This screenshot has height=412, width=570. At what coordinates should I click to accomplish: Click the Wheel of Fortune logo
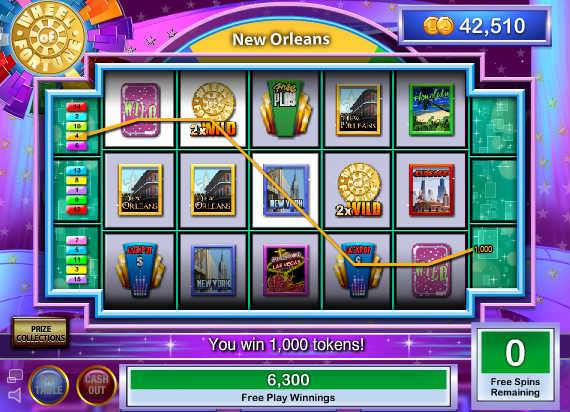click(x=48, y=37)
